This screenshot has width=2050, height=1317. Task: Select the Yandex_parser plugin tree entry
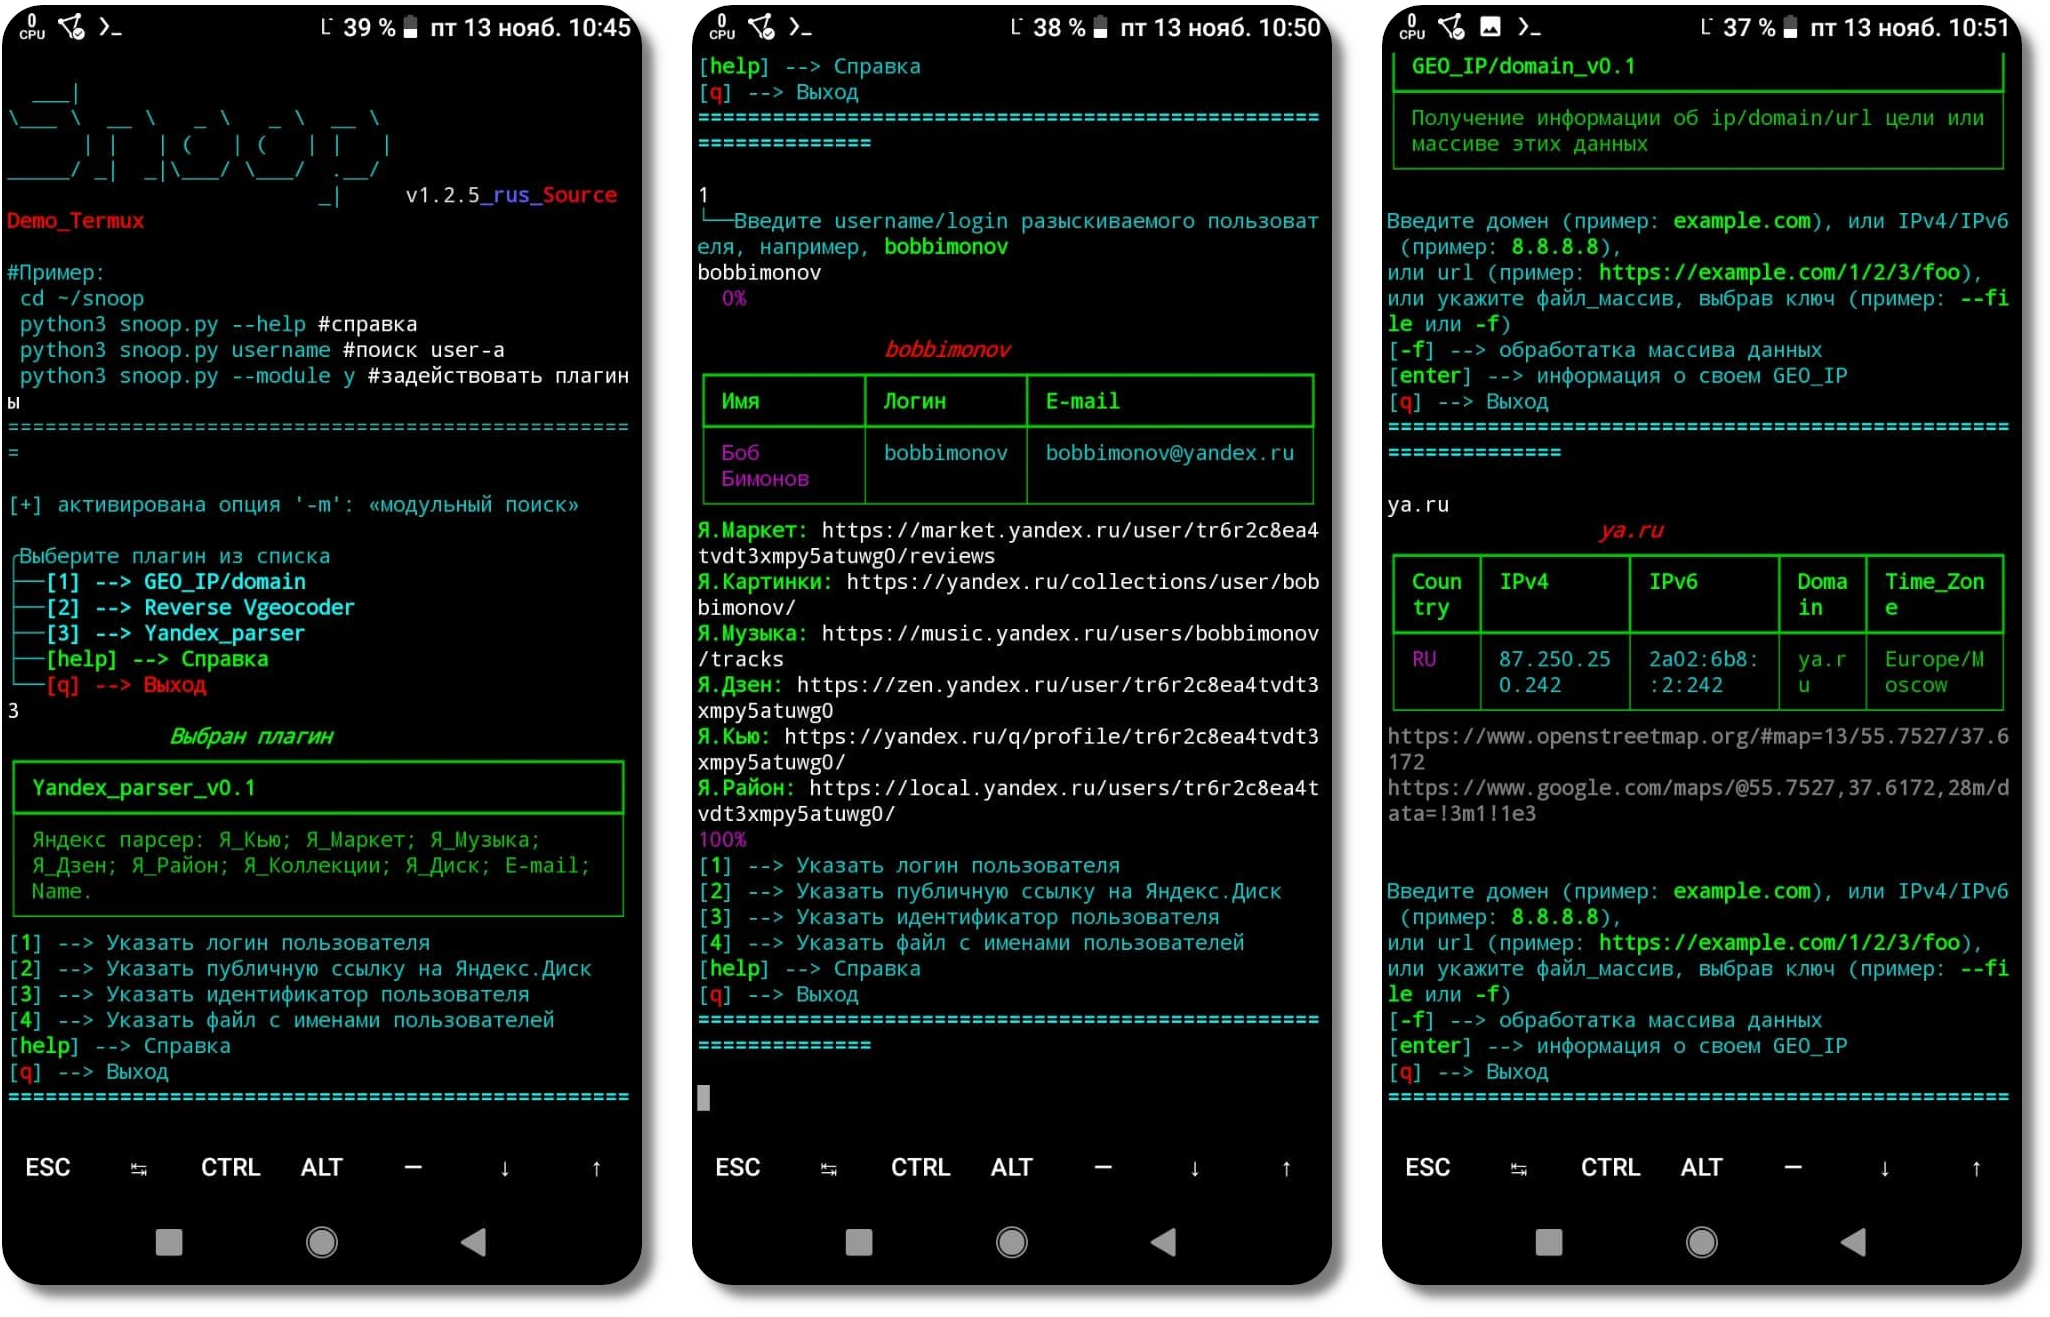point(224,634)
